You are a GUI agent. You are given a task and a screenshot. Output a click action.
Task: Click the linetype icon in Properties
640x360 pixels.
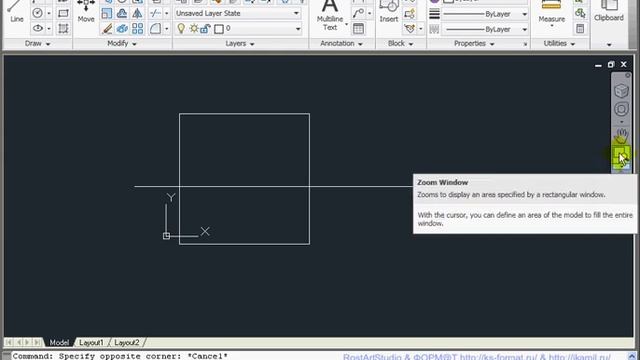[434, 29]
